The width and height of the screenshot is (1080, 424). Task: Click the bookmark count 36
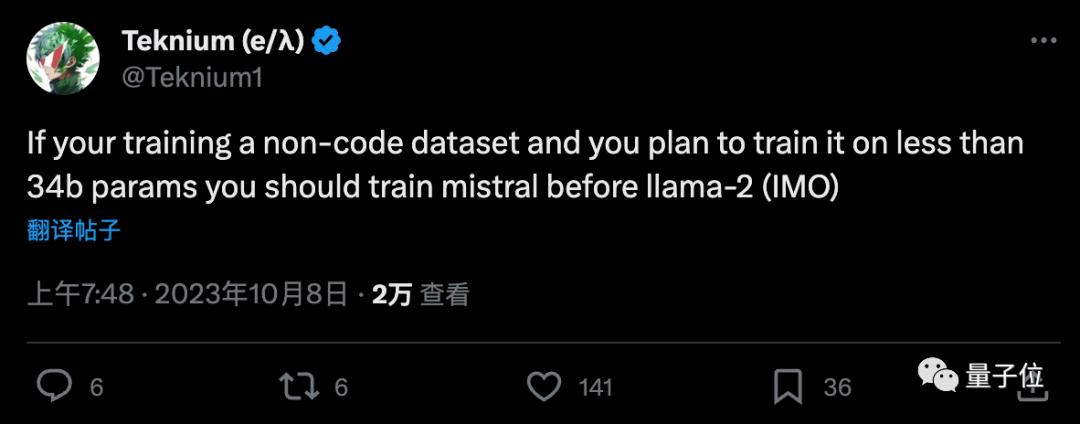[837, 387]
